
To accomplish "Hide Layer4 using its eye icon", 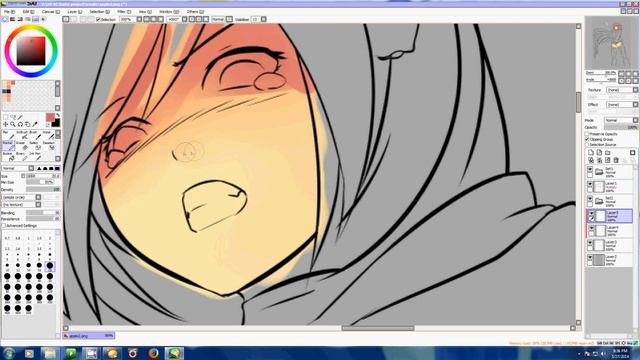I will [591, 228].
